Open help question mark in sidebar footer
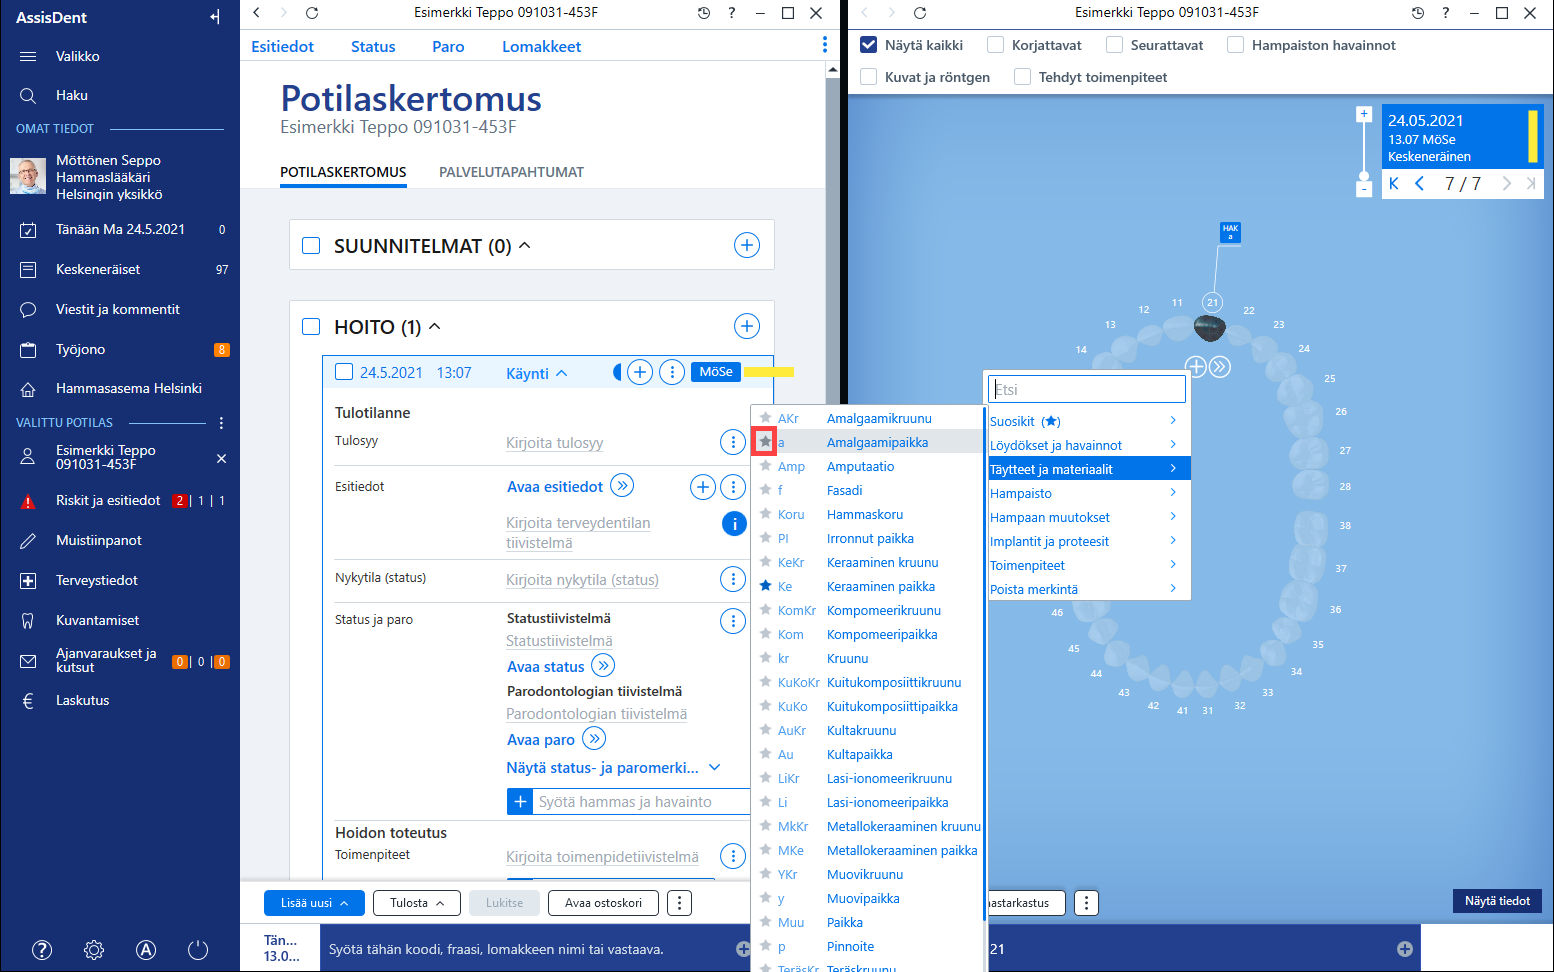Viewport: 1554px width, 972px height. [x=42, y=950]
